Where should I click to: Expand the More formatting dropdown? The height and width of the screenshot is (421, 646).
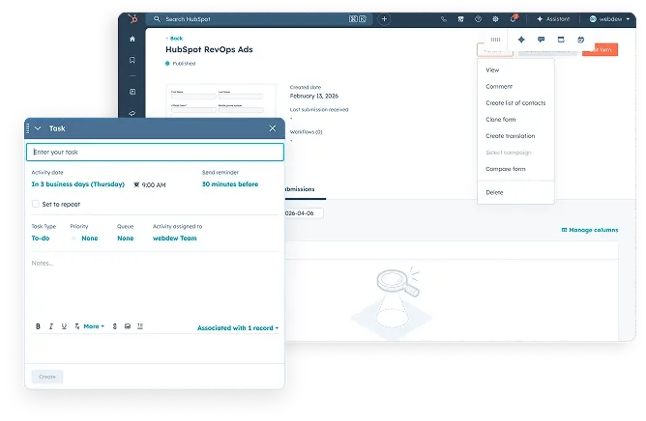(x=94, y=326)
